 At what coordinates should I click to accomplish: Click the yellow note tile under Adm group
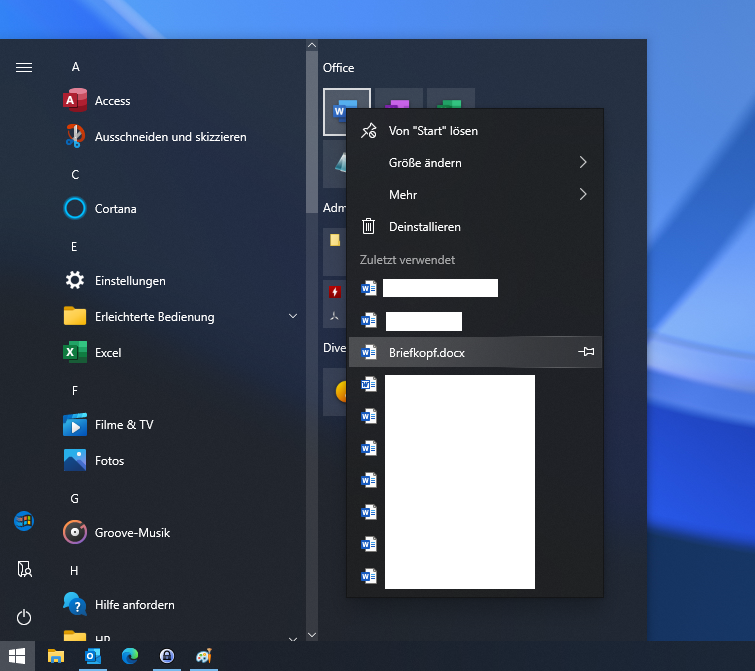(x=335, y=240)
